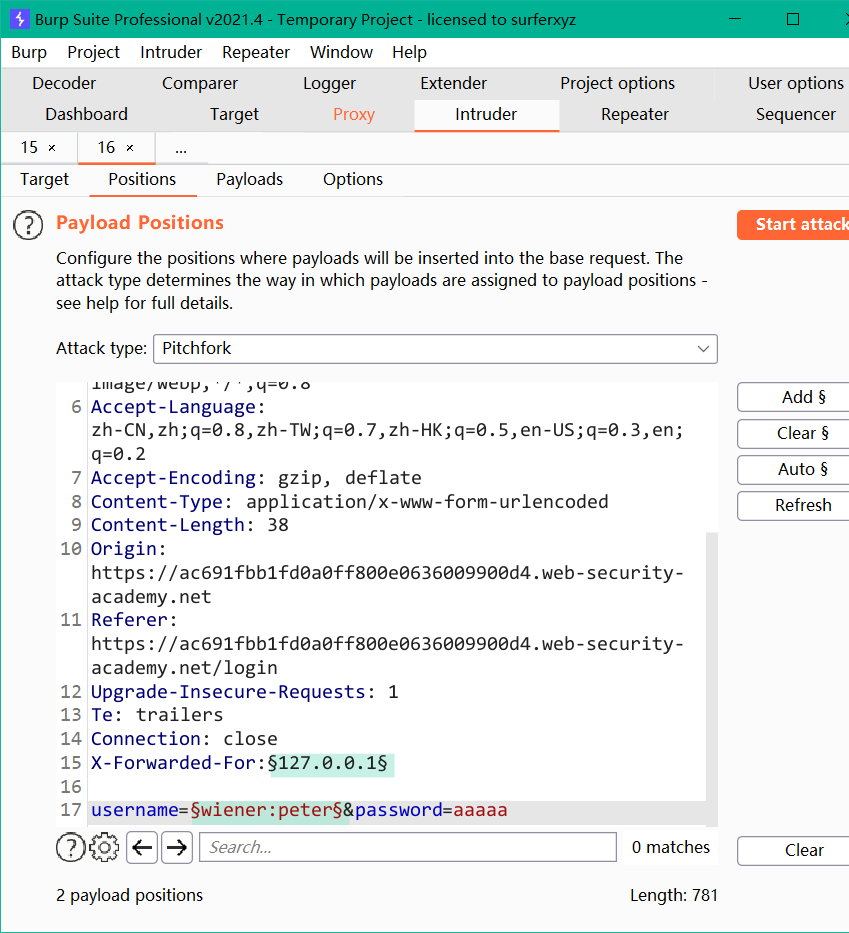Viewport: 849px width, 933px height.
Task: Switch to the Comparer tab
Action: click(200, 83)
